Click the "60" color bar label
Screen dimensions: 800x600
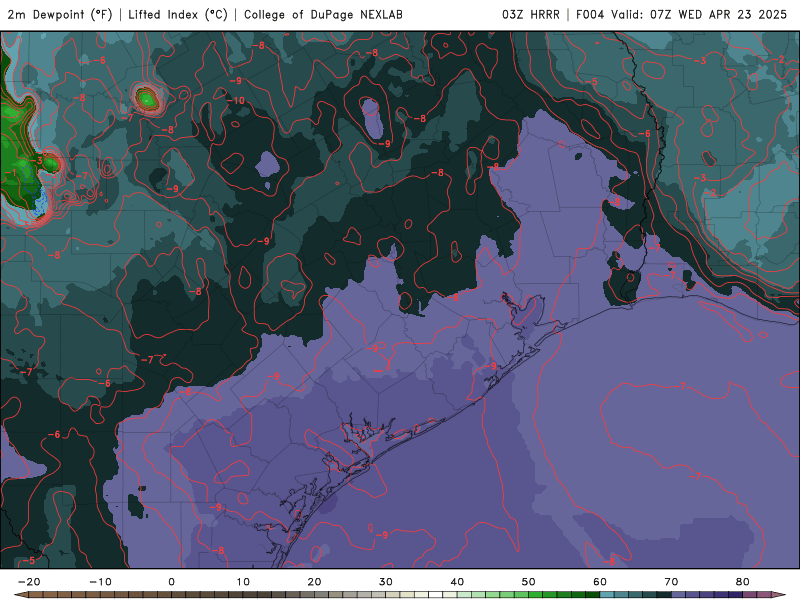(600, 582)
